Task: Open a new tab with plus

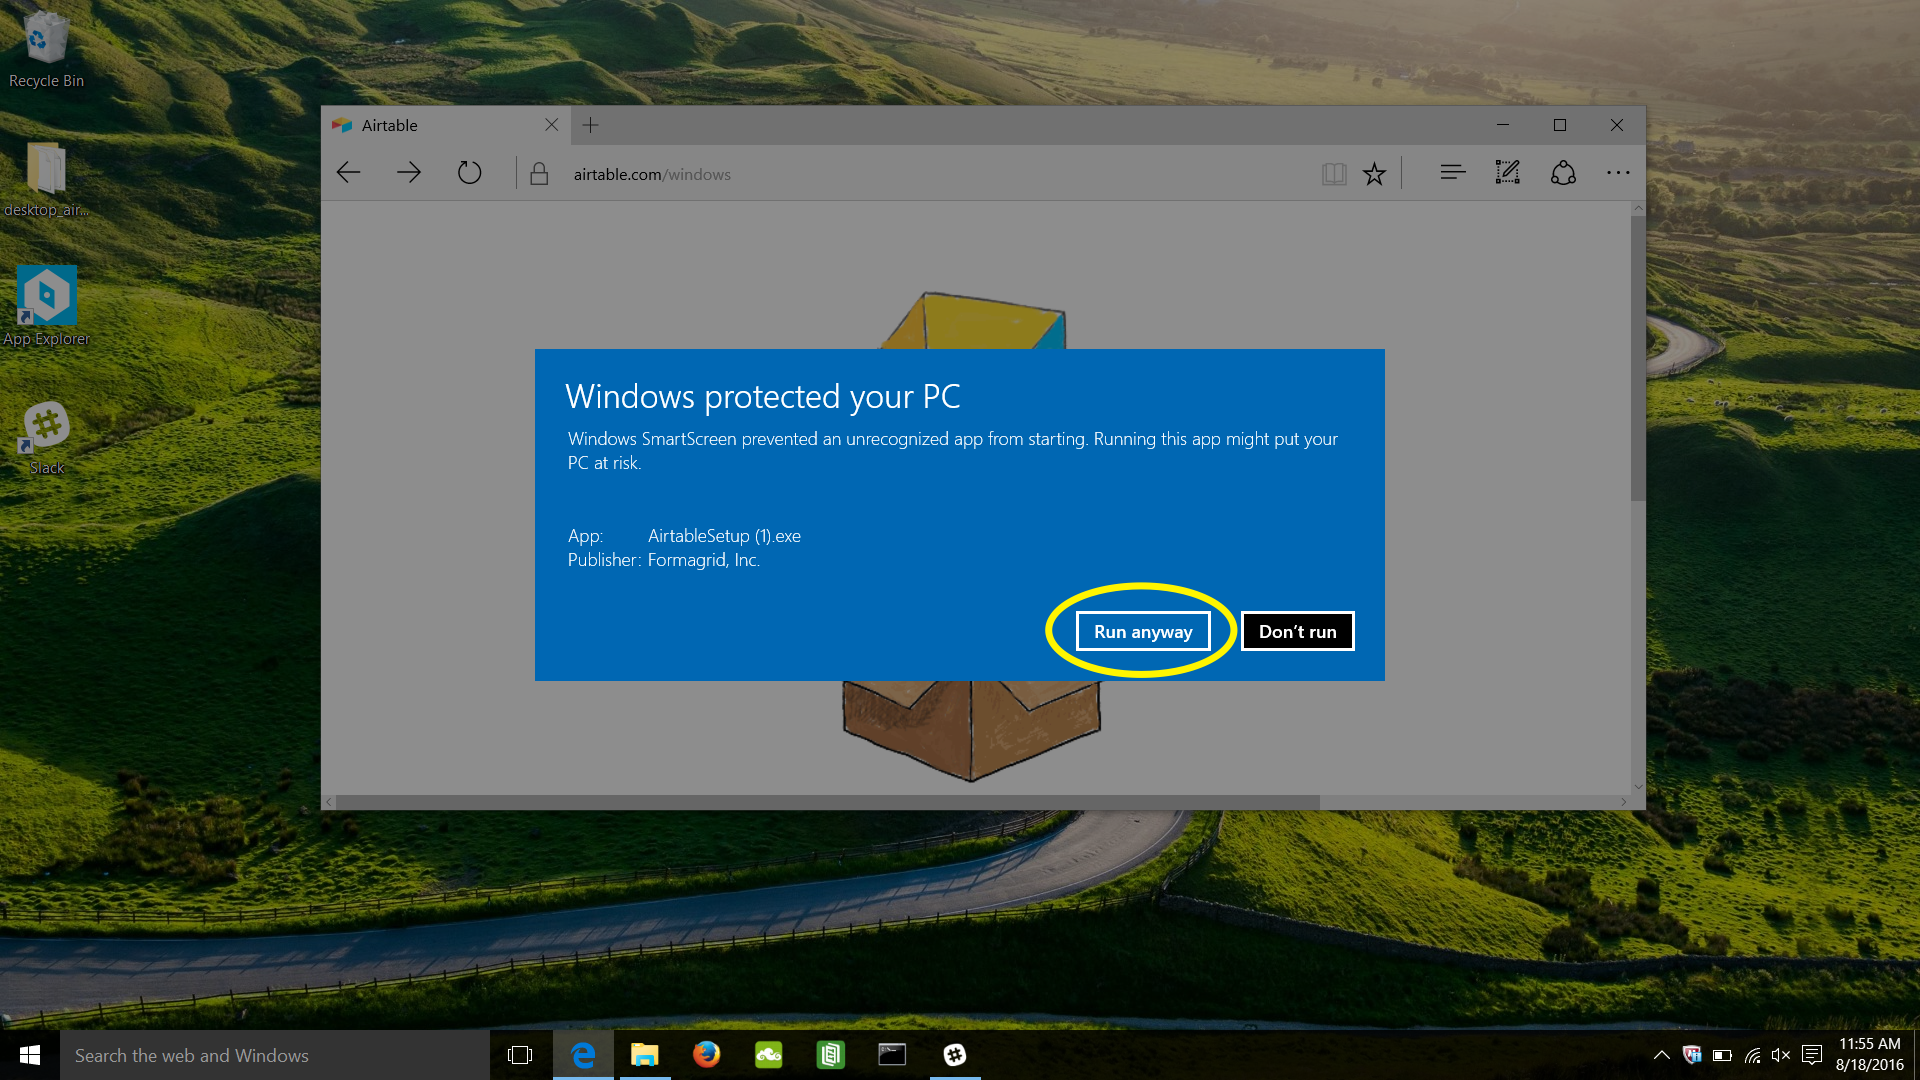Action: point(591,125)
